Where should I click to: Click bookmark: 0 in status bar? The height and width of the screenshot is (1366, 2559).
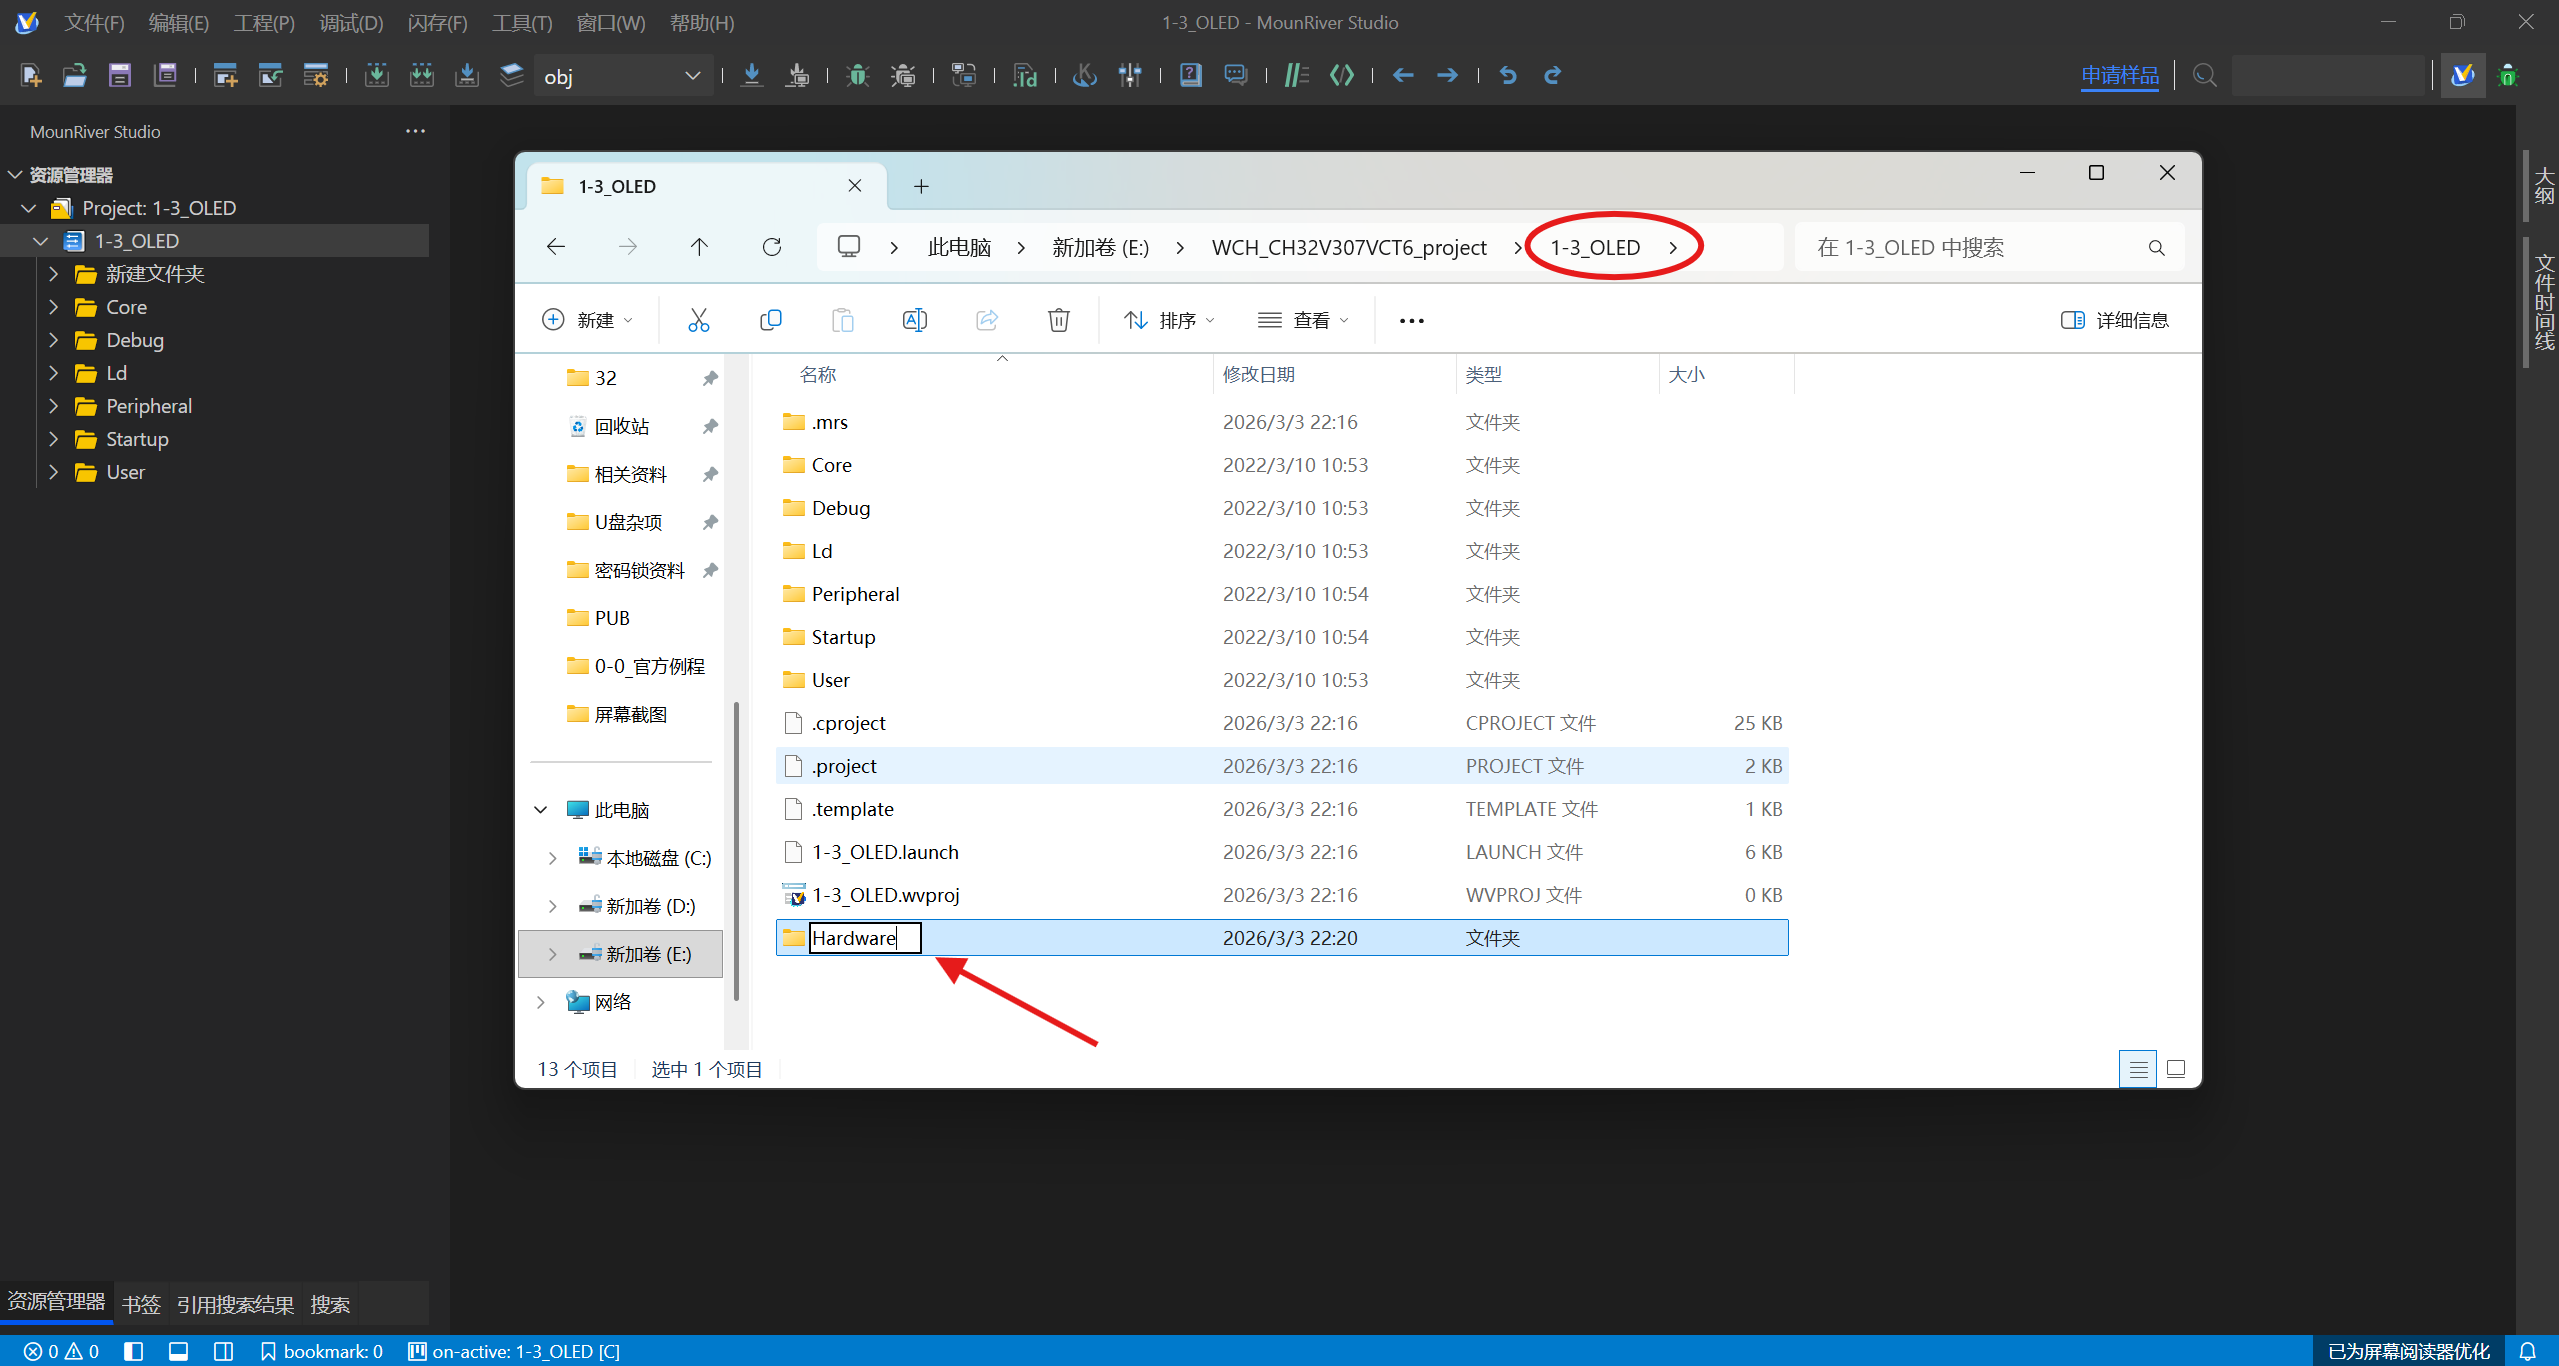coord(321,1351)
